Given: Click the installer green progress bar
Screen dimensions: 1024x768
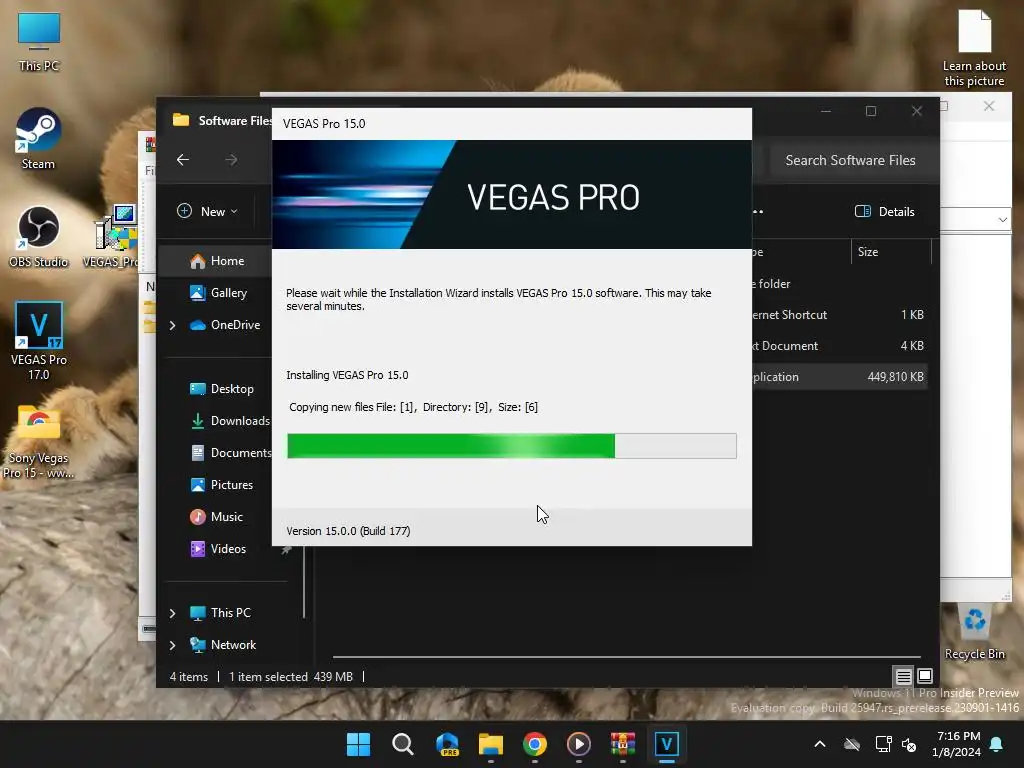Looking at the screenshot, I should [511, 445].
